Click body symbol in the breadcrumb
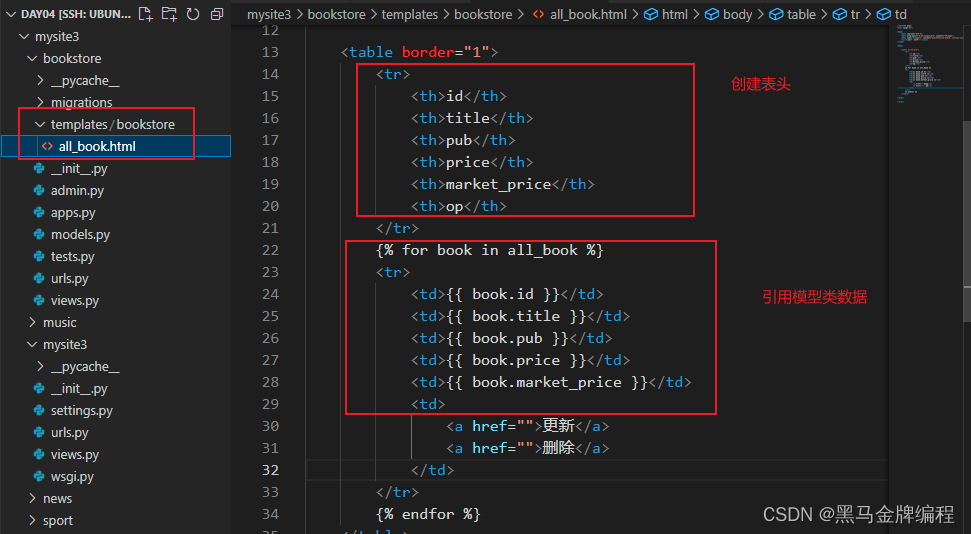 point(737,14)
